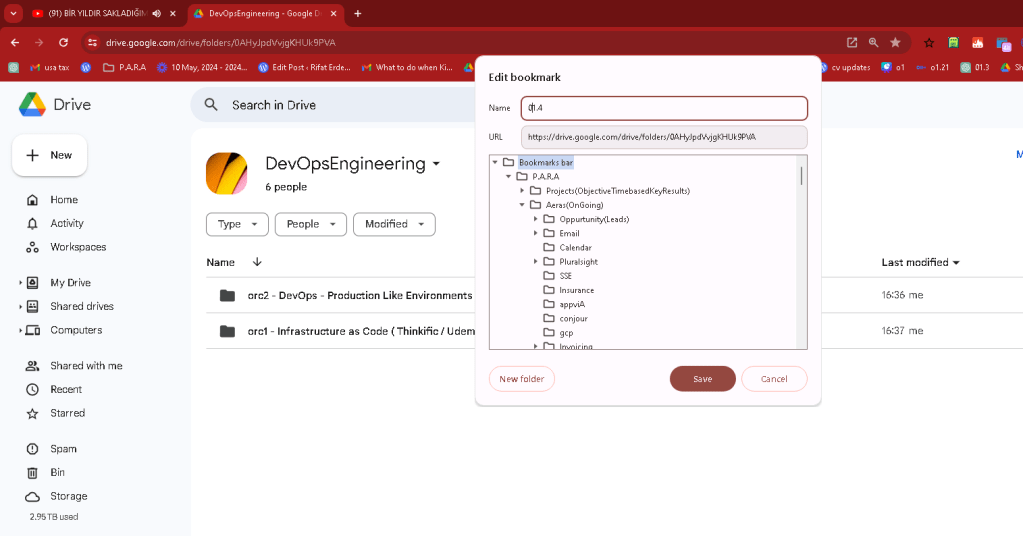Expand the Shared drives tree arrow

click(x=20, y=306)
